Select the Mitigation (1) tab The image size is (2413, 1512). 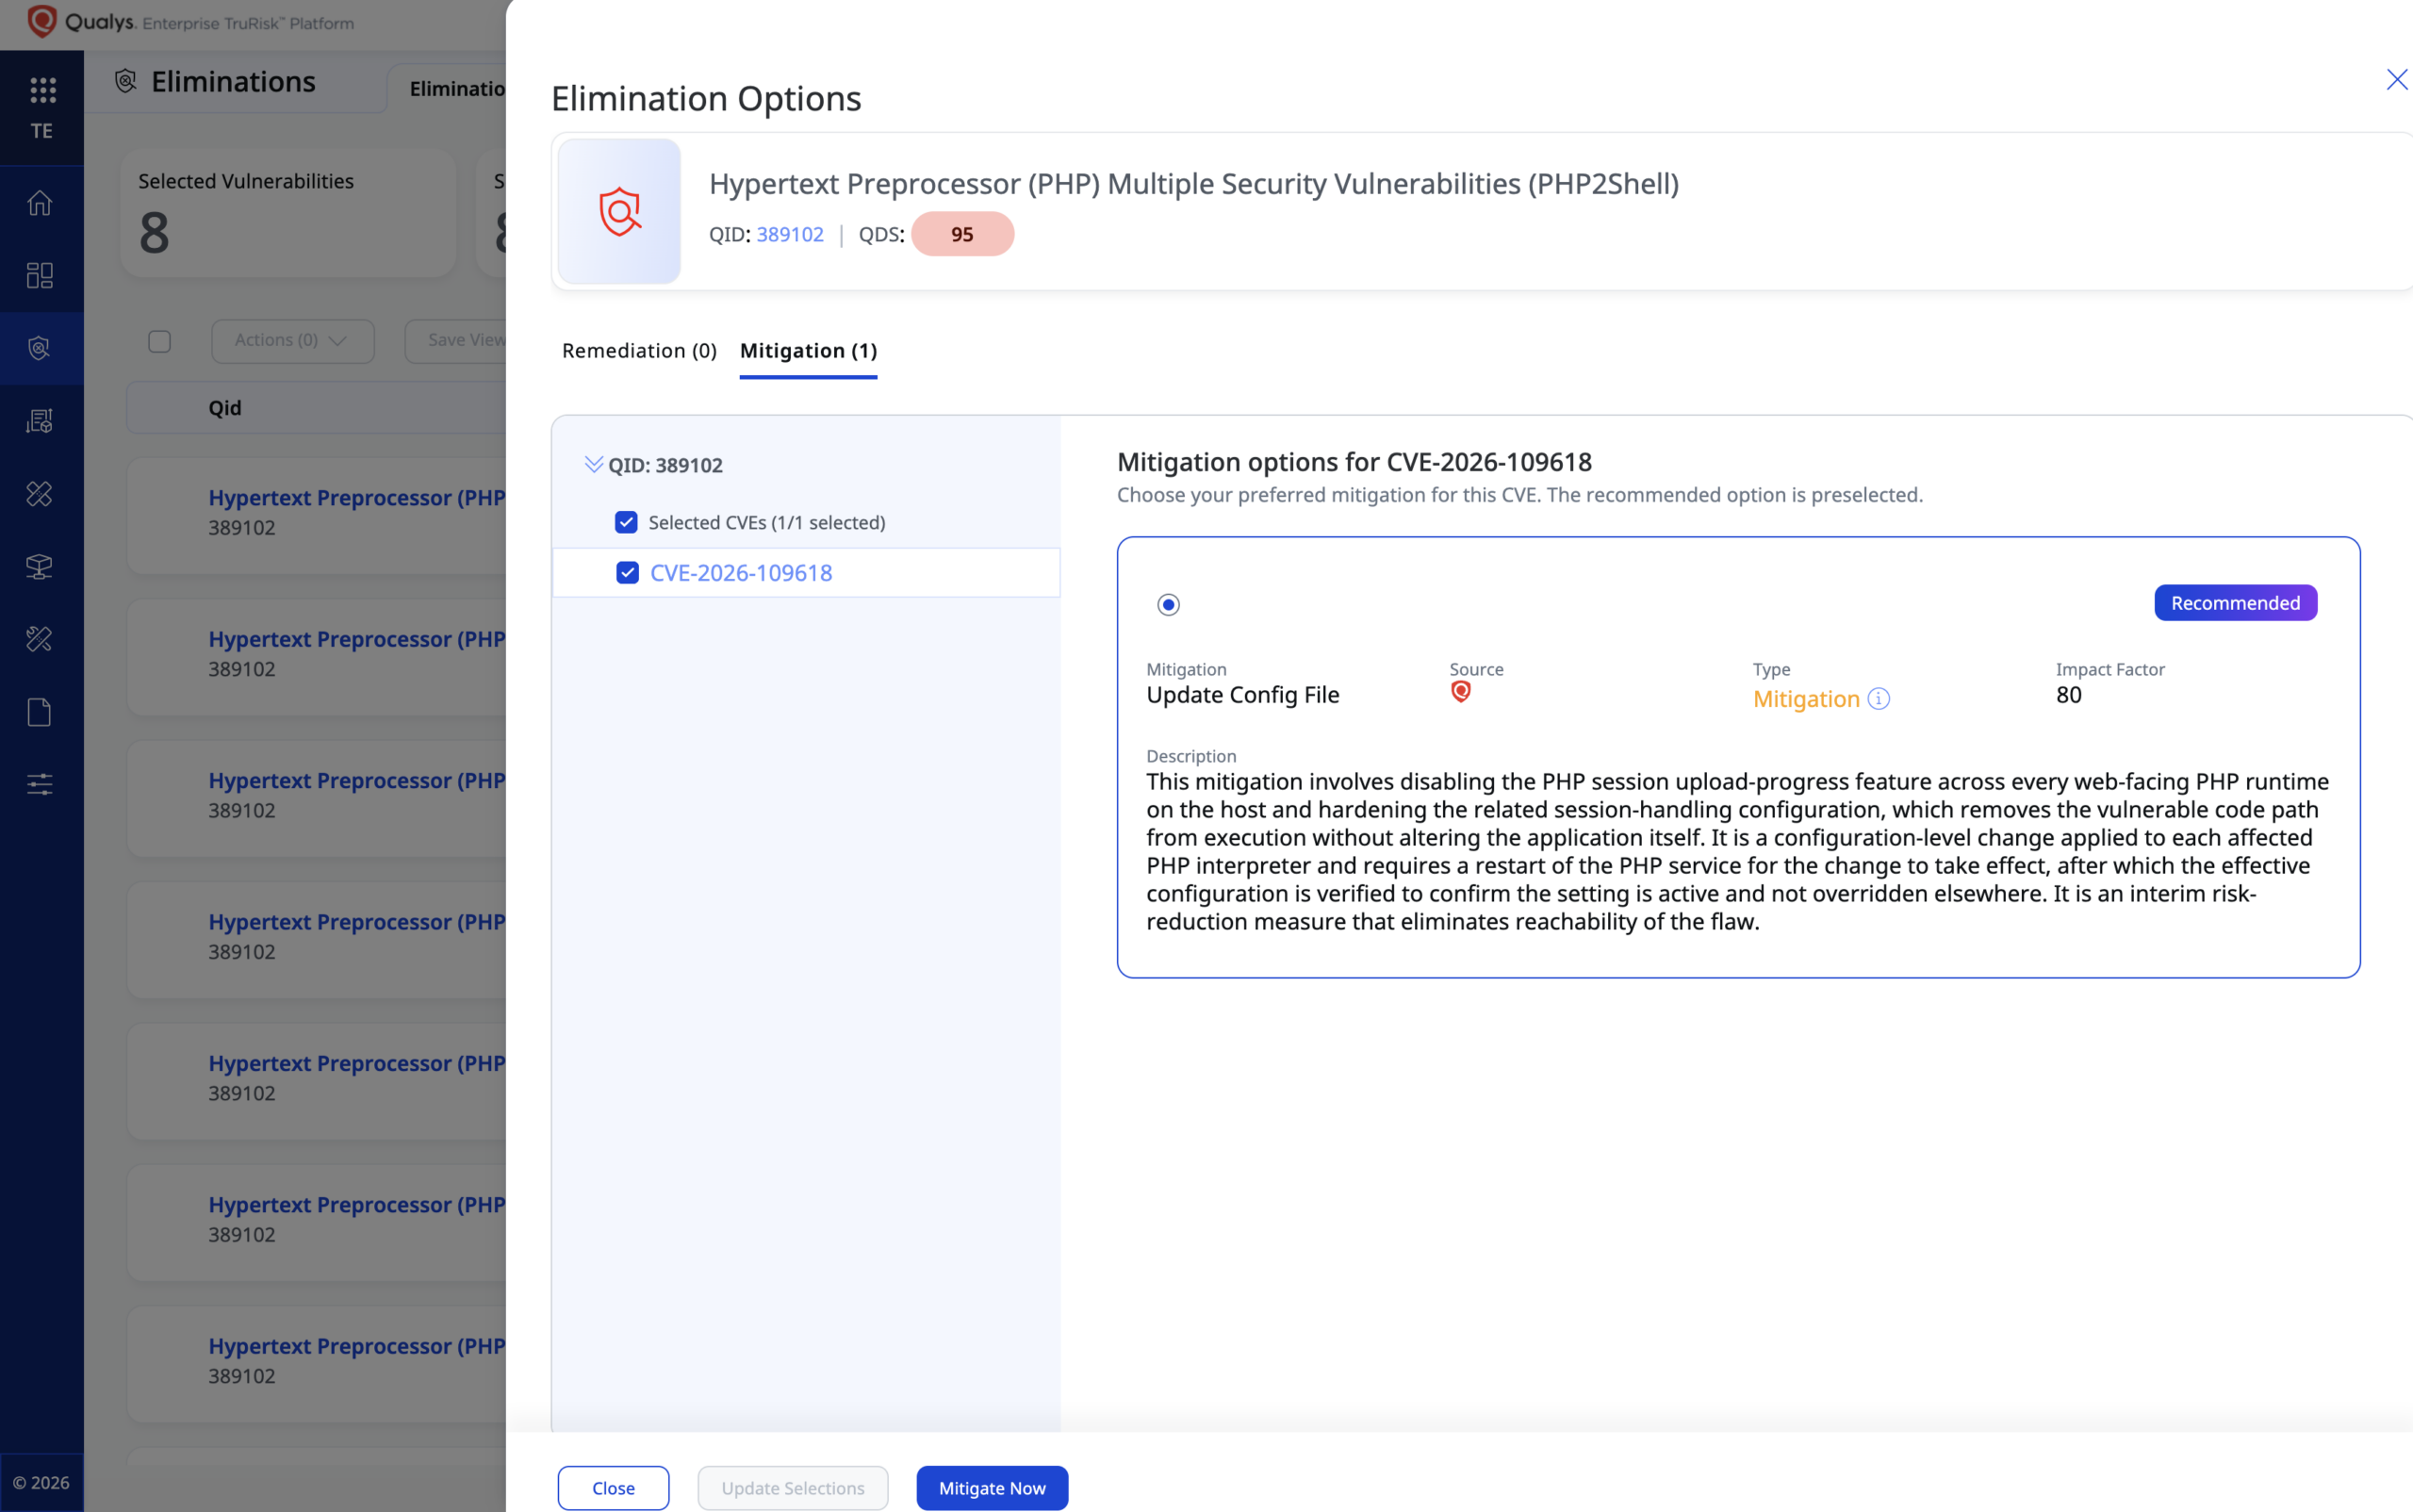click(808, 350)
